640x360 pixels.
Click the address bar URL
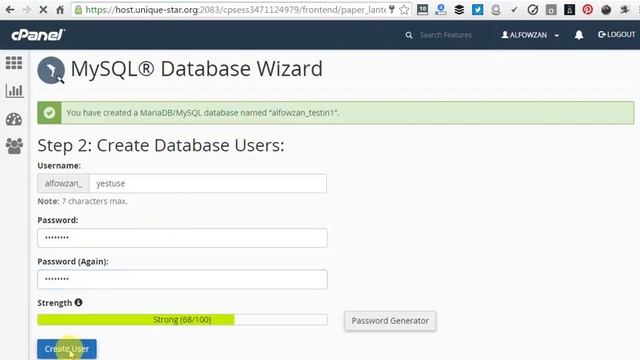(x=235, y=9)
